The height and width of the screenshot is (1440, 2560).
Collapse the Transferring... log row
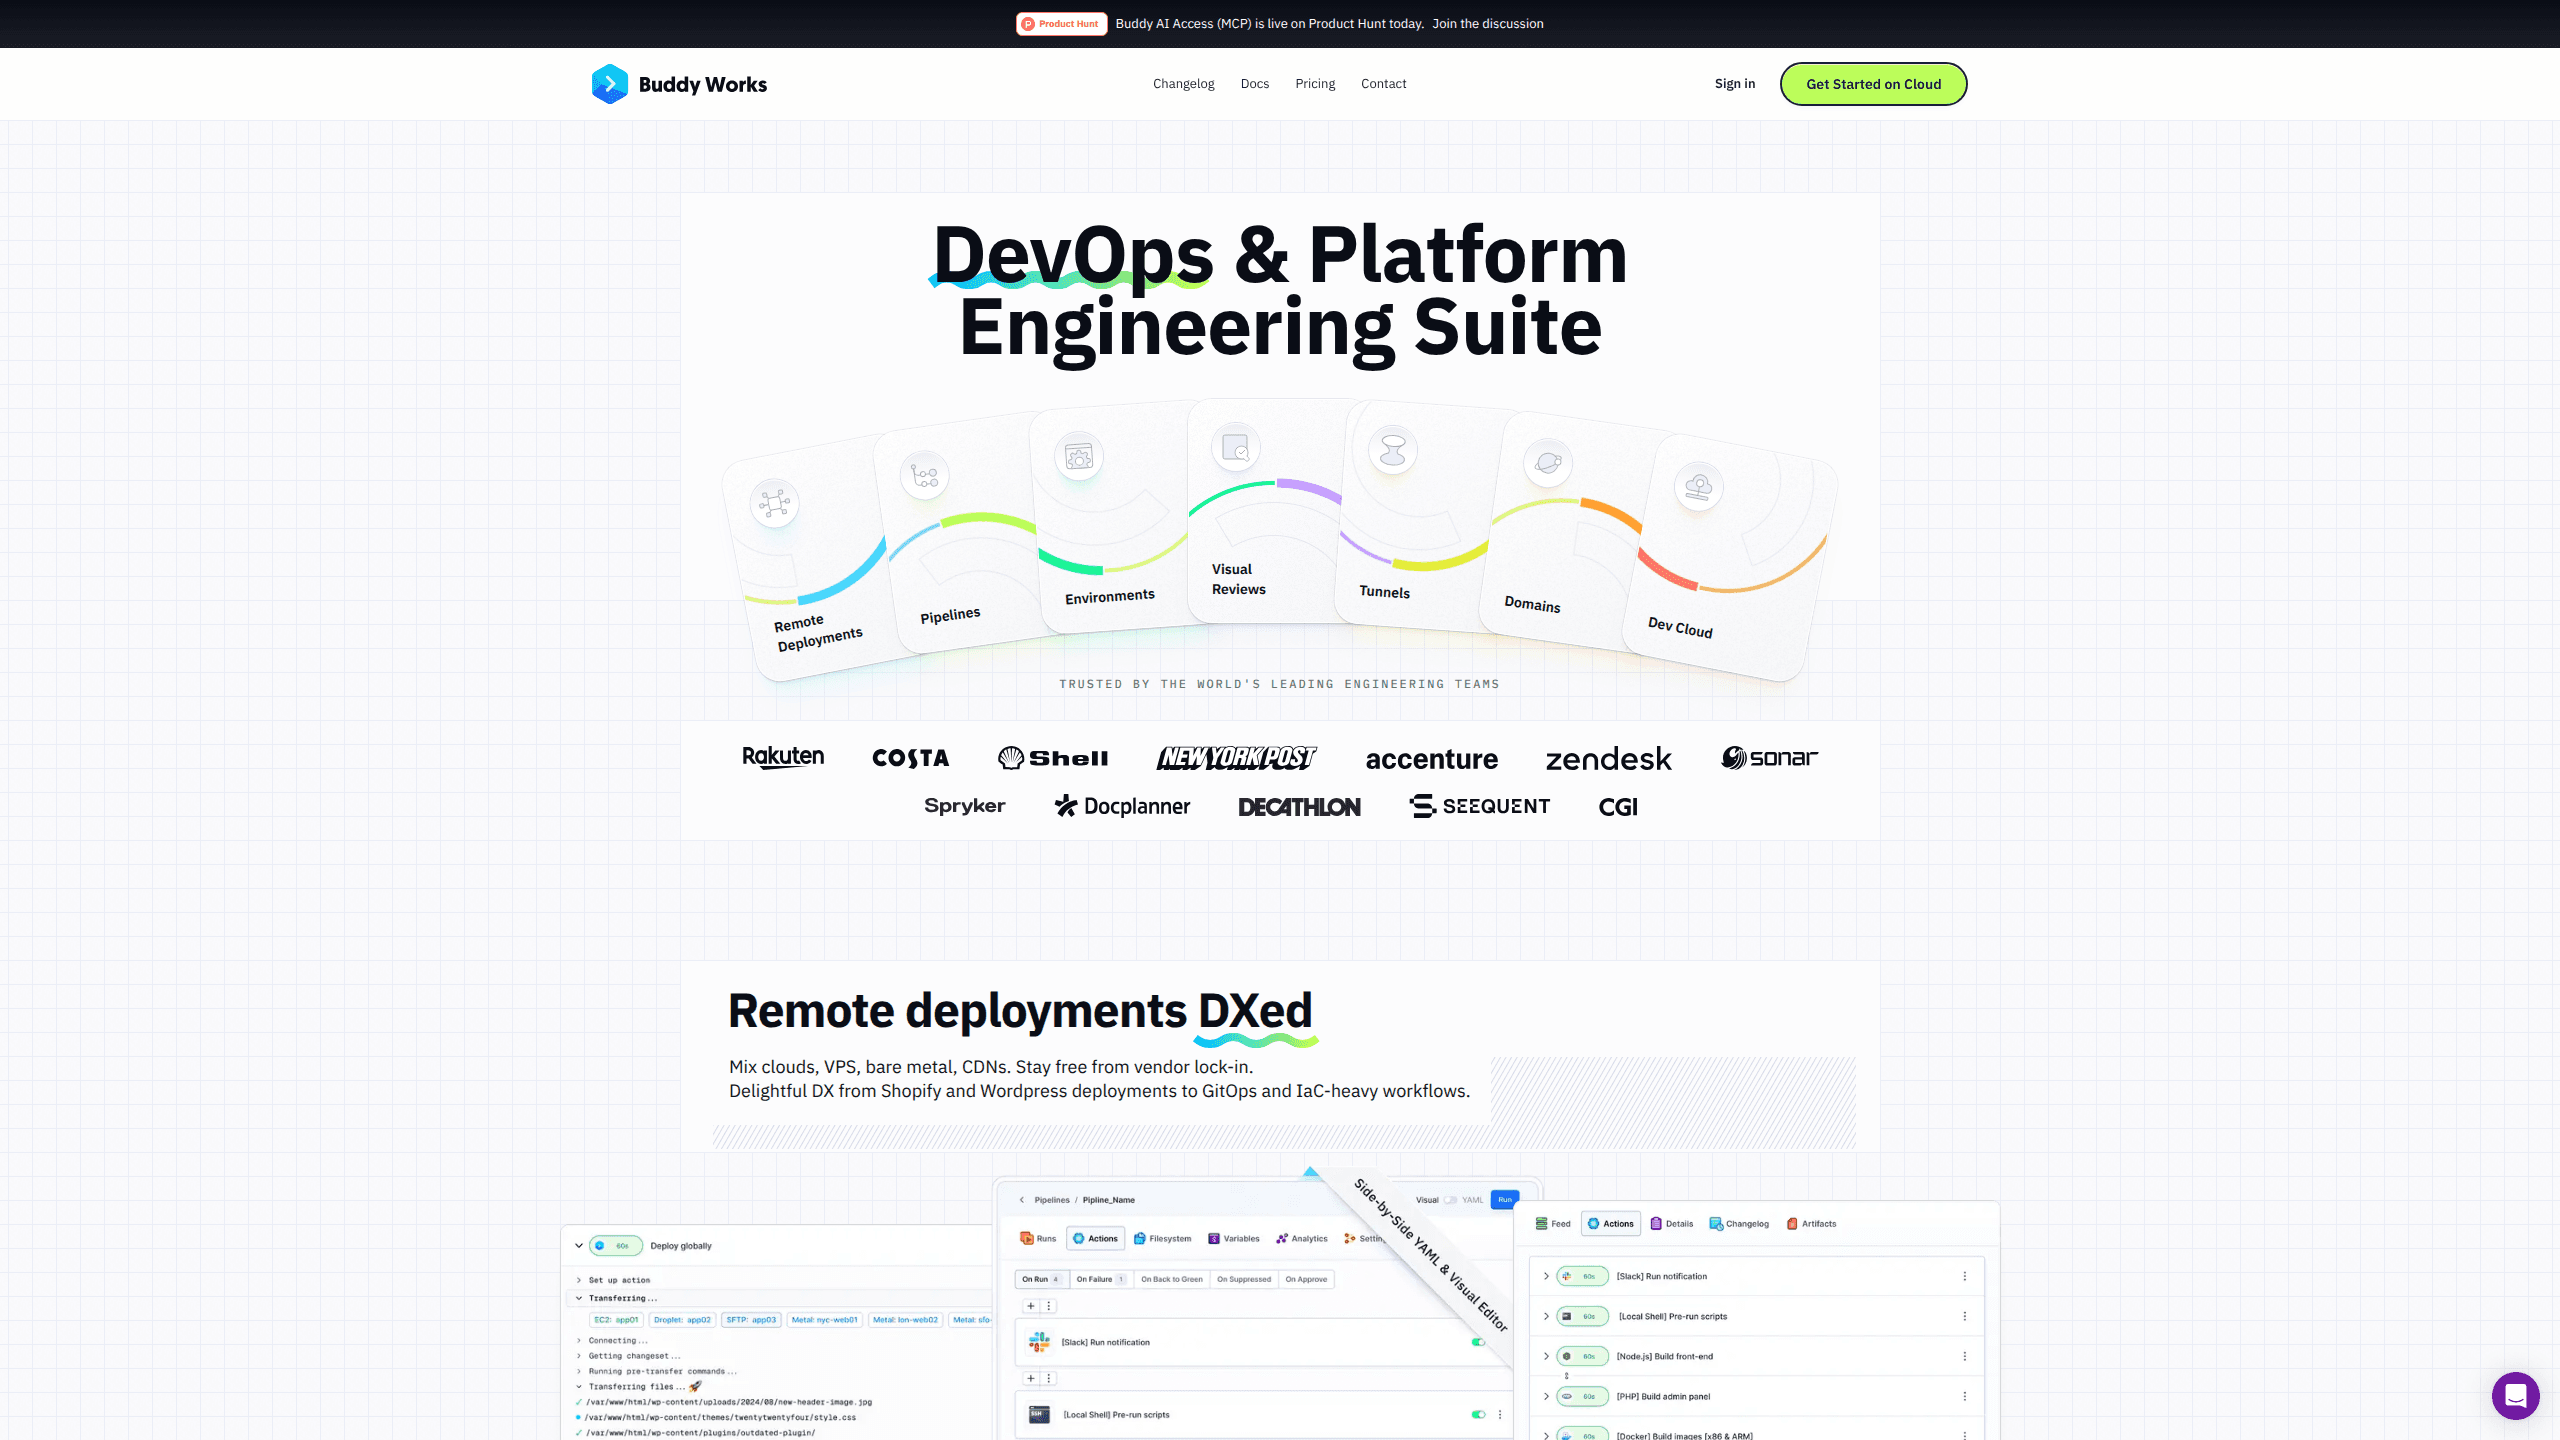pos(578,1298)
